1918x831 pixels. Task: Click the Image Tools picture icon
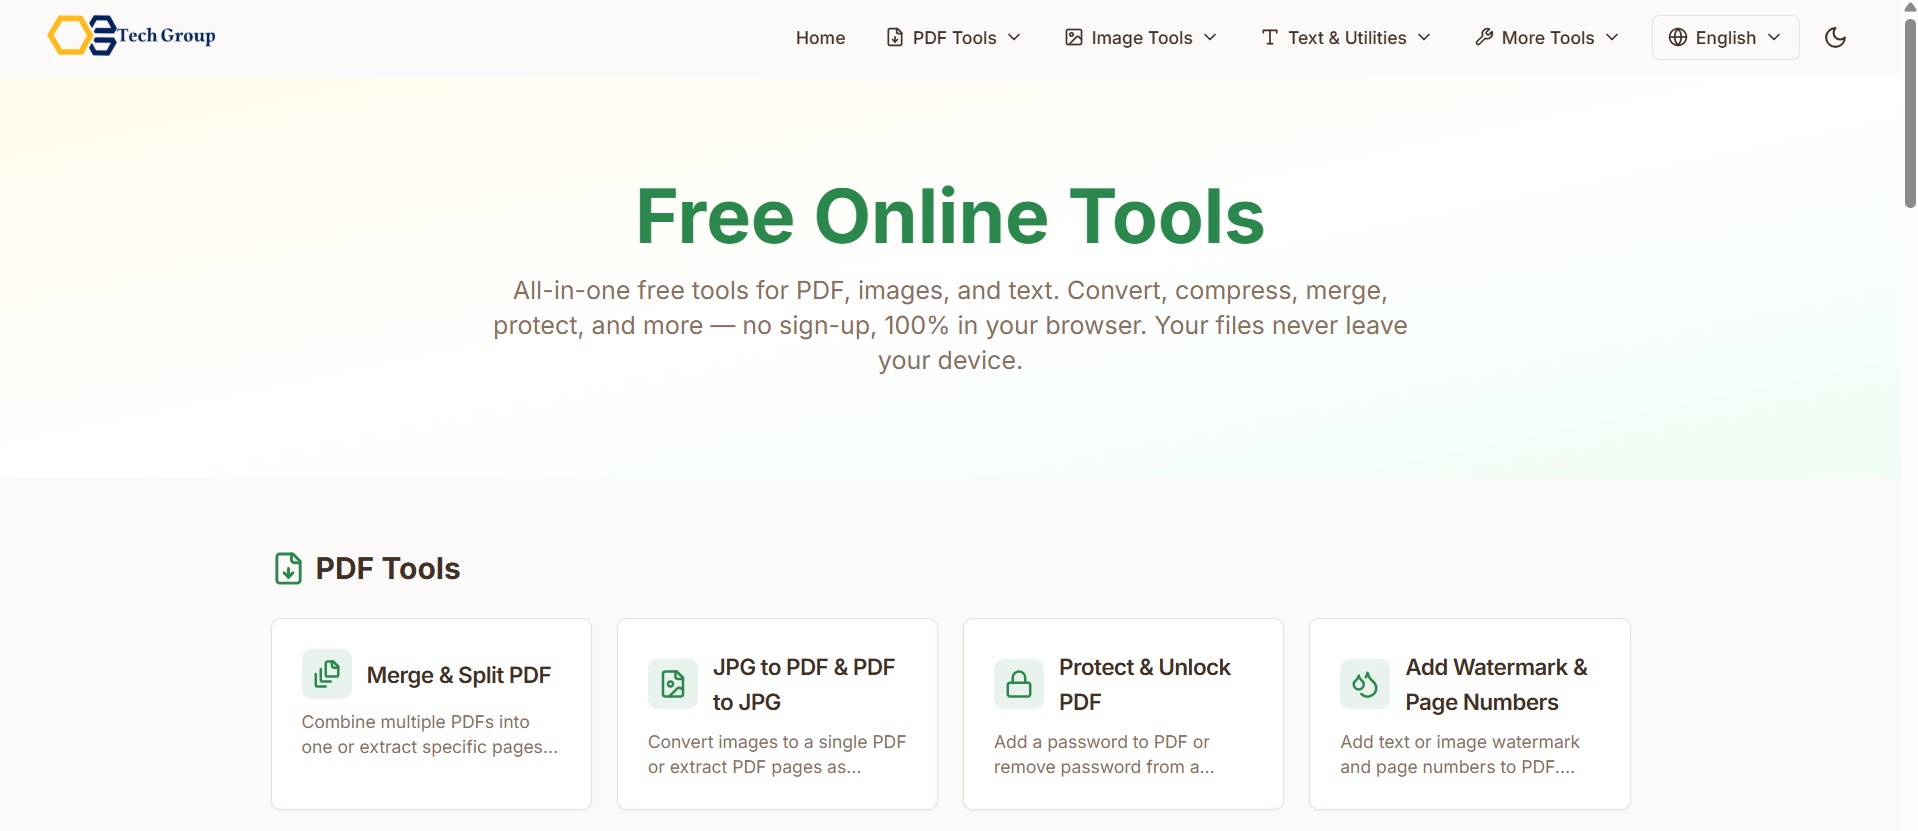pos(1074,38)
